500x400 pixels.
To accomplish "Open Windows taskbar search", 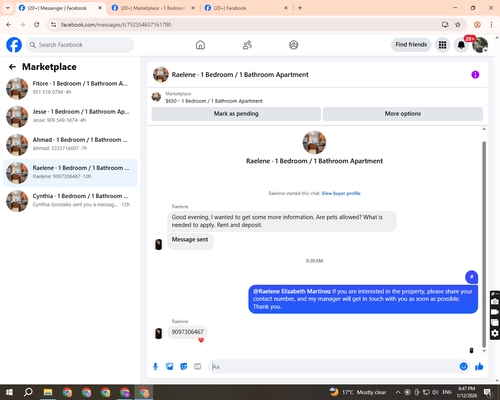I will (x=28, y=392).
